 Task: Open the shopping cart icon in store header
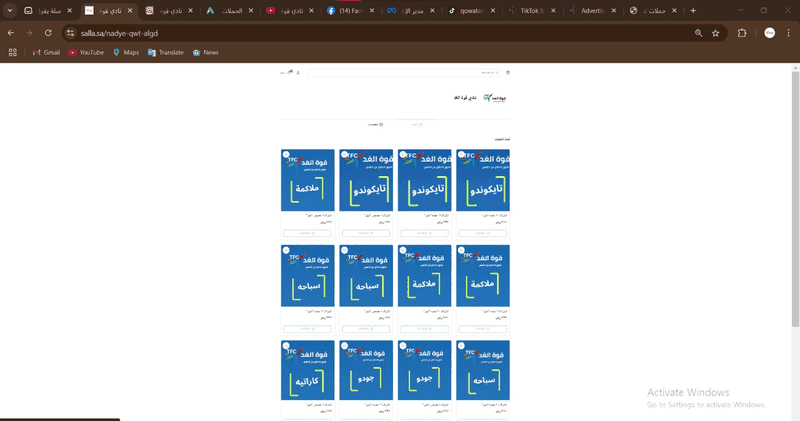pos(290,72)
